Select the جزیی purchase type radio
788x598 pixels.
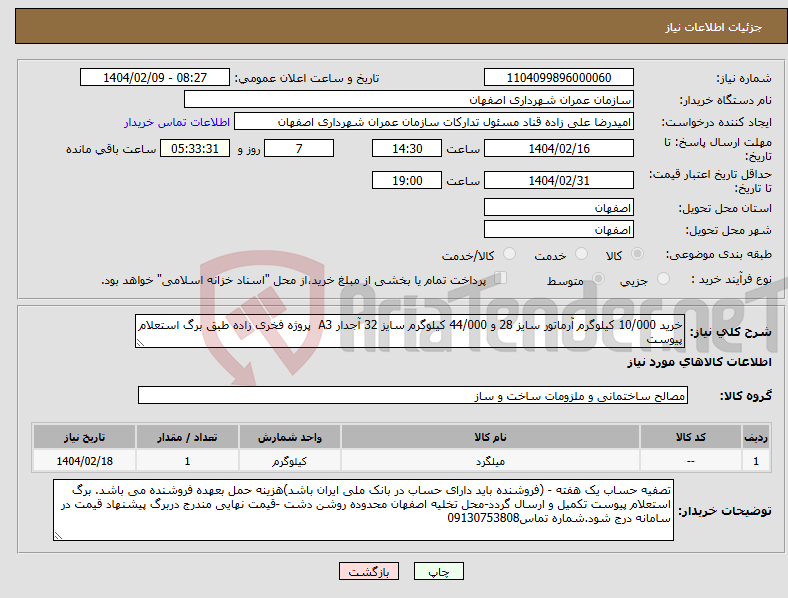coord(663,278)
